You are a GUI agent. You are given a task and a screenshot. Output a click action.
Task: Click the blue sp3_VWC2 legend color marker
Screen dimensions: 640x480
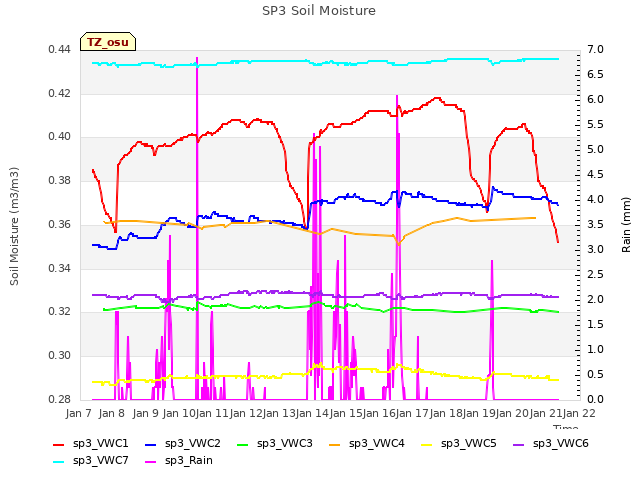tap(151, 445)
